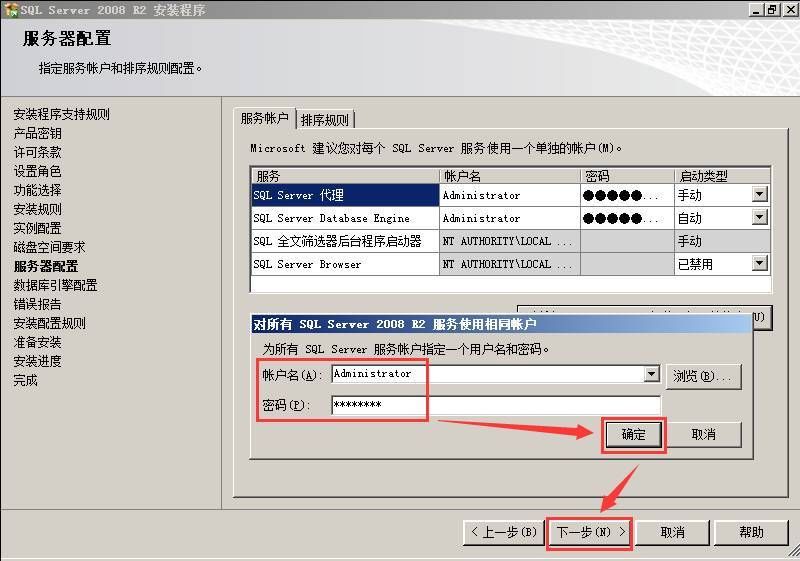Click the 确定 button in dialog
Image resolution: width=800 pixels, height=561 pixels.
[x=633, y=435]
